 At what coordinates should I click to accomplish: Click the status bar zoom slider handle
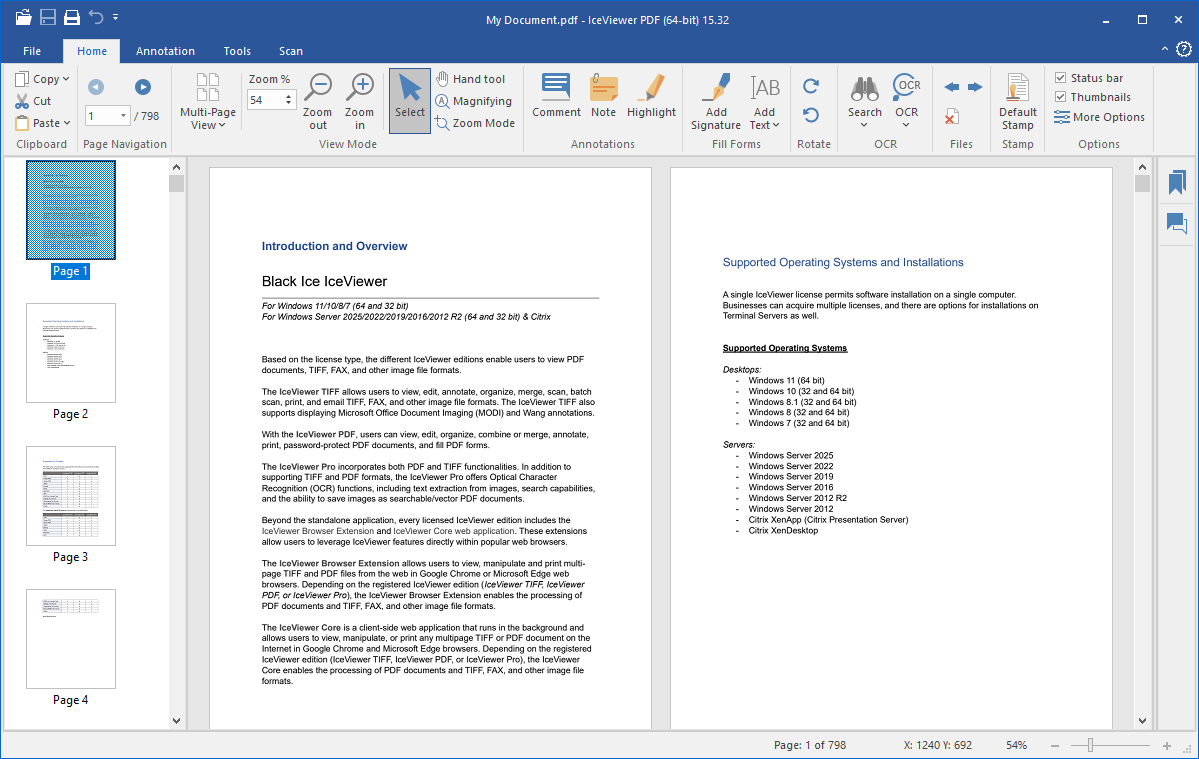[x=1090, y=745]
